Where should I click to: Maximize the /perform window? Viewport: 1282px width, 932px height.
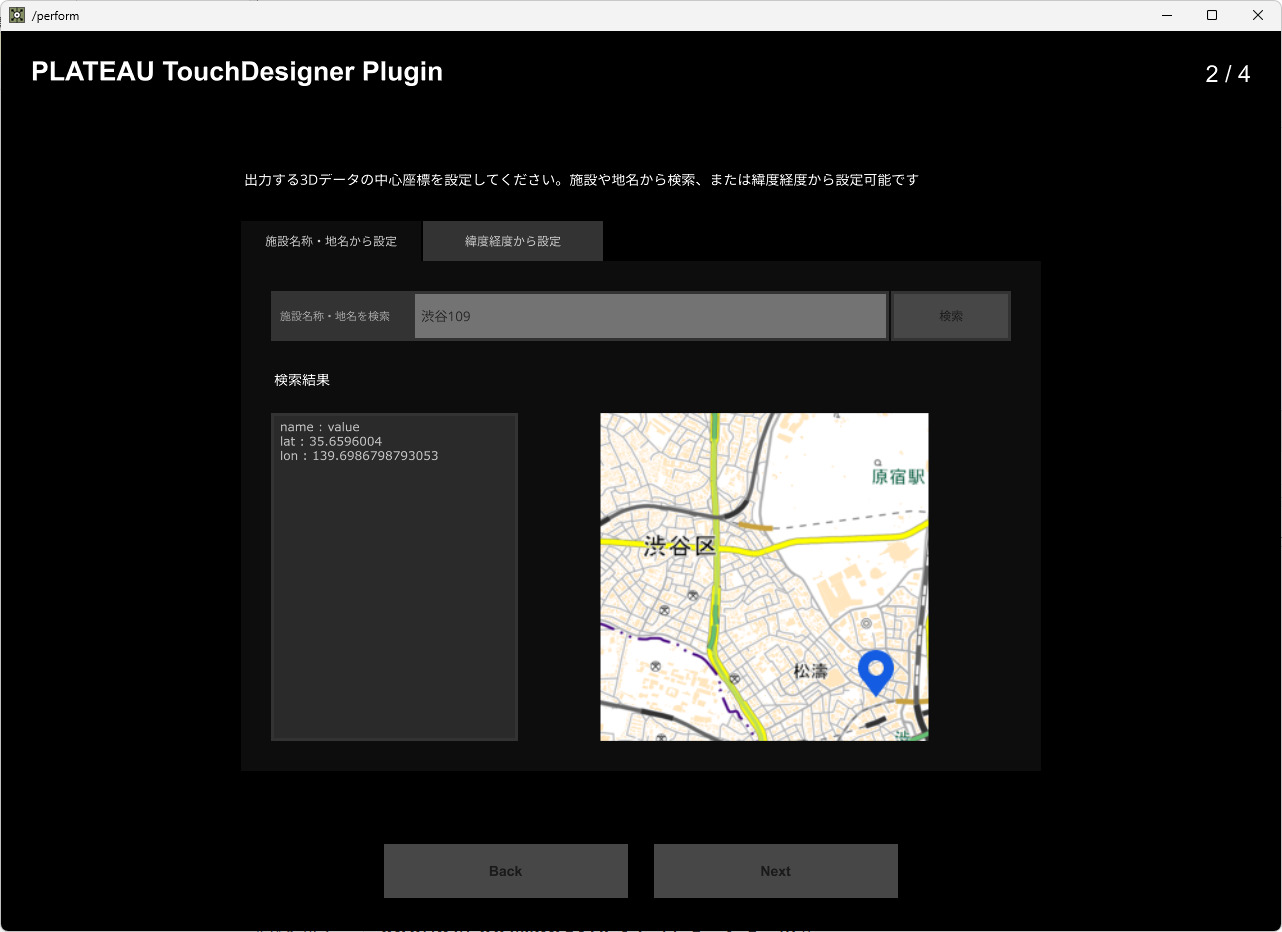(1212, 15)
